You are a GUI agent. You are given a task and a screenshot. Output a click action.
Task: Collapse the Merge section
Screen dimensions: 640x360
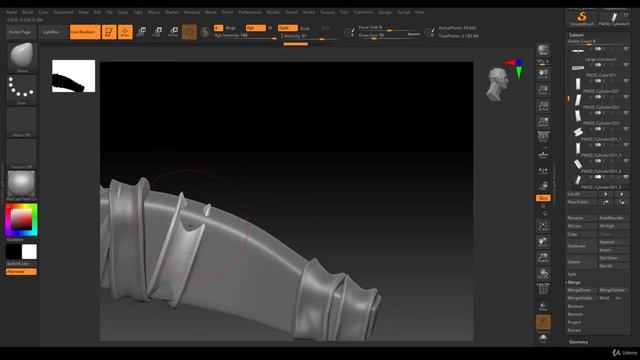574,282
